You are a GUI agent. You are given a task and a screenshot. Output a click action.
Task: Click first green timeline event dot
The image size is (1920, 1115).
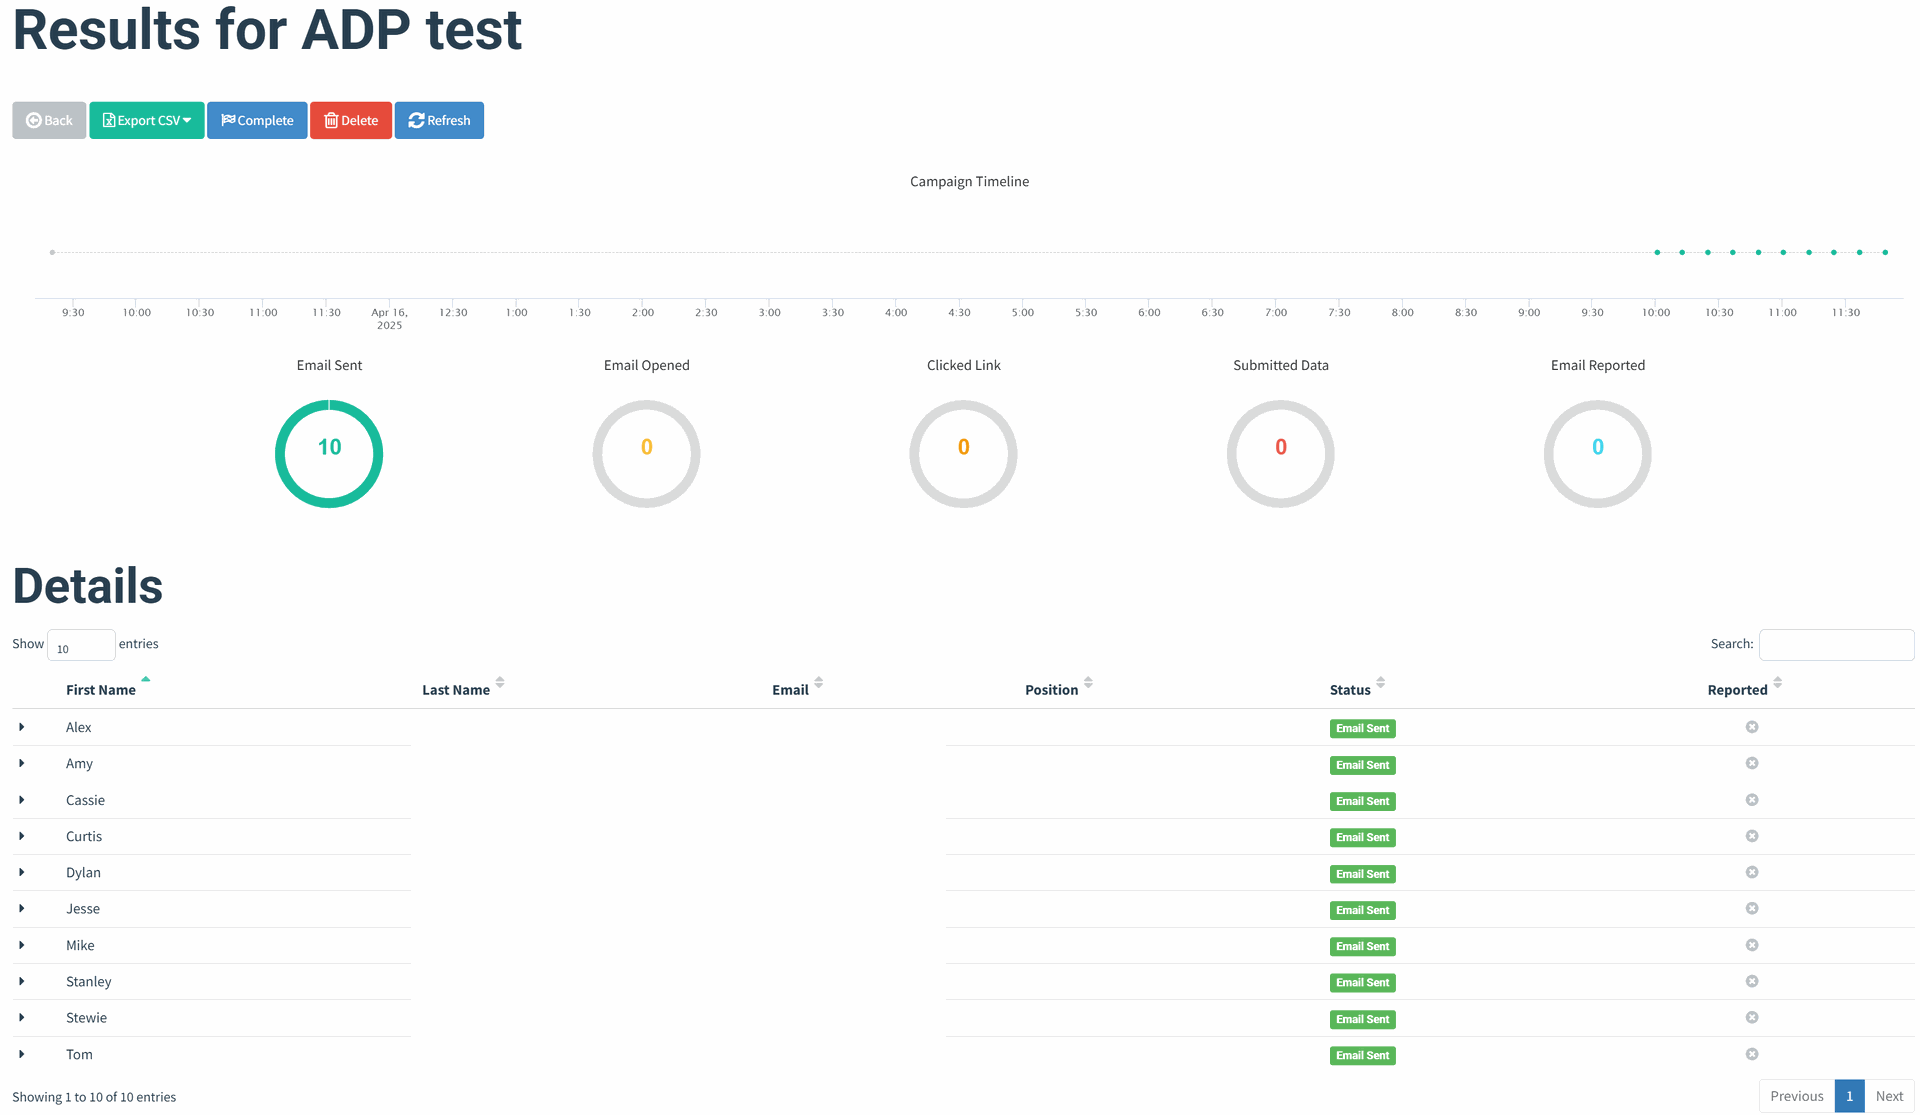1657,252
